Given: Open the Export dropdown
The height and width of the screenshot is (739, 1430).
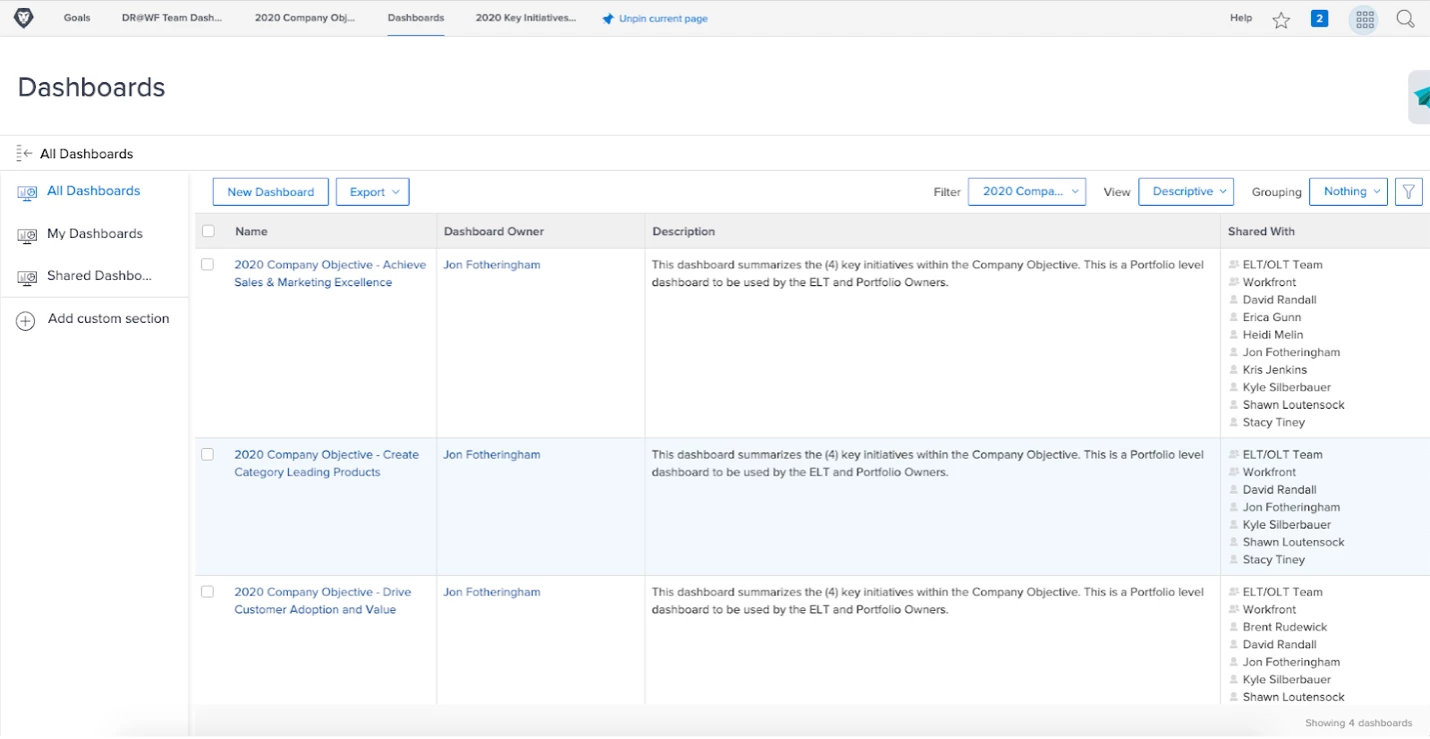Looking at the screenshot, I should (x=373, y=192).
